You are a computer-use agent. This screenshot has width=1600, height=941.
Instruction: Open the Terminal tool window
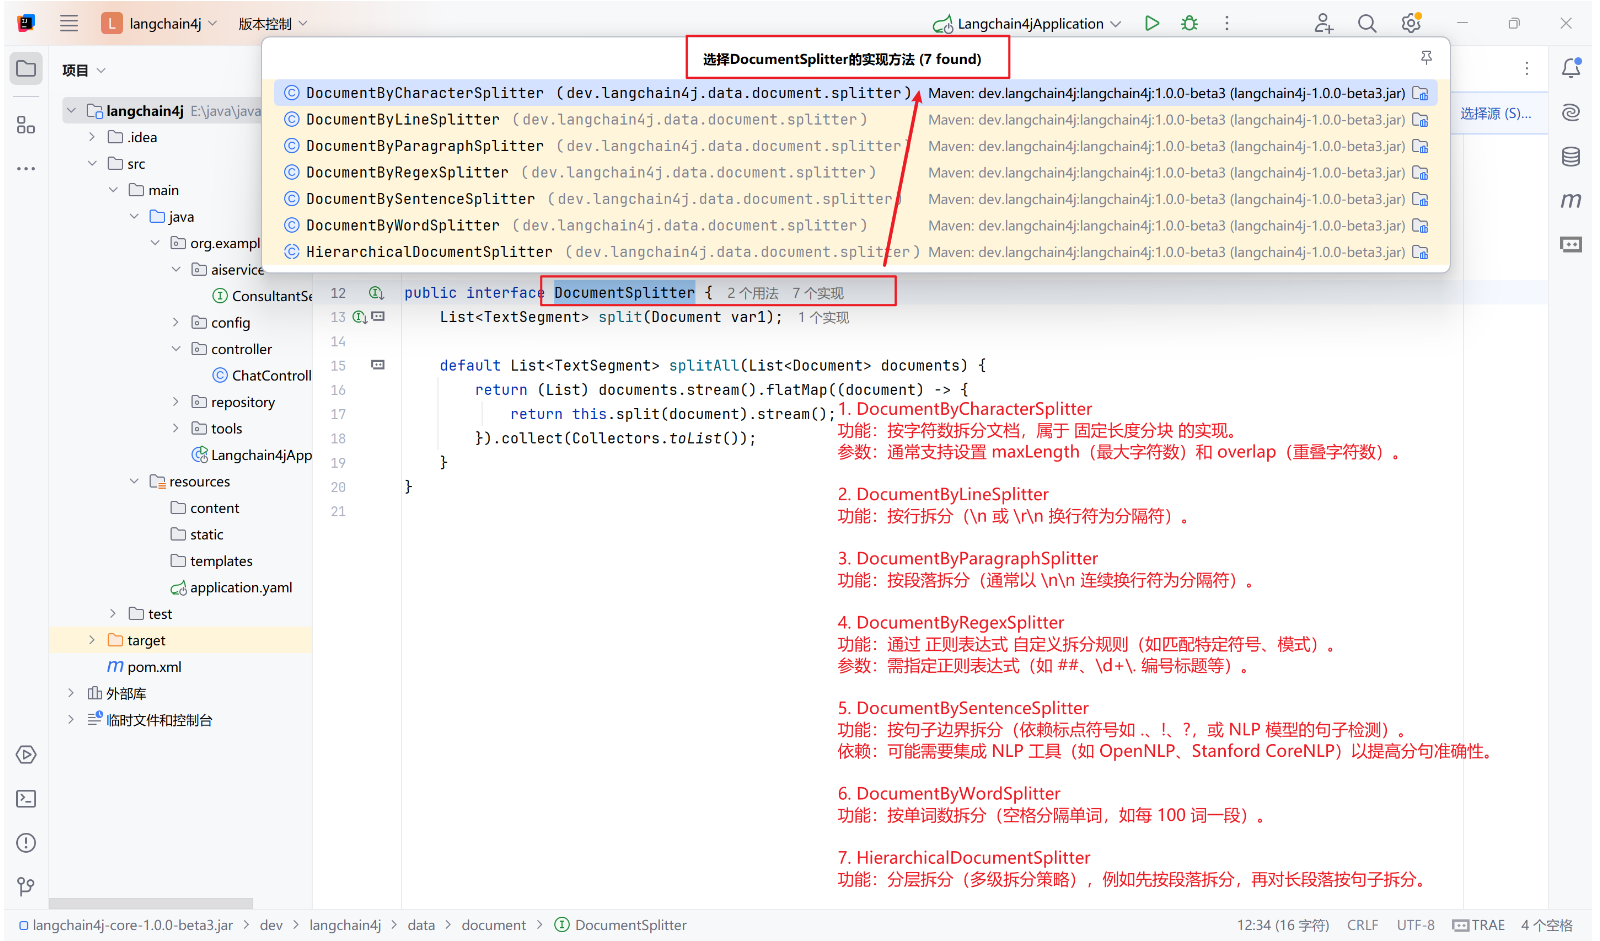26,799
